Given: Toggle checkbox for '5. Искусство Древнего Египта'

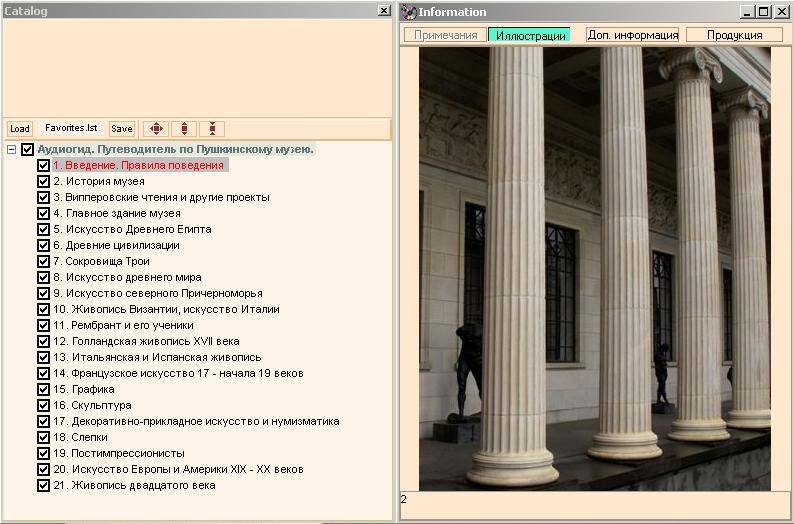Looking at the screenshot, I should coord(43,229).
